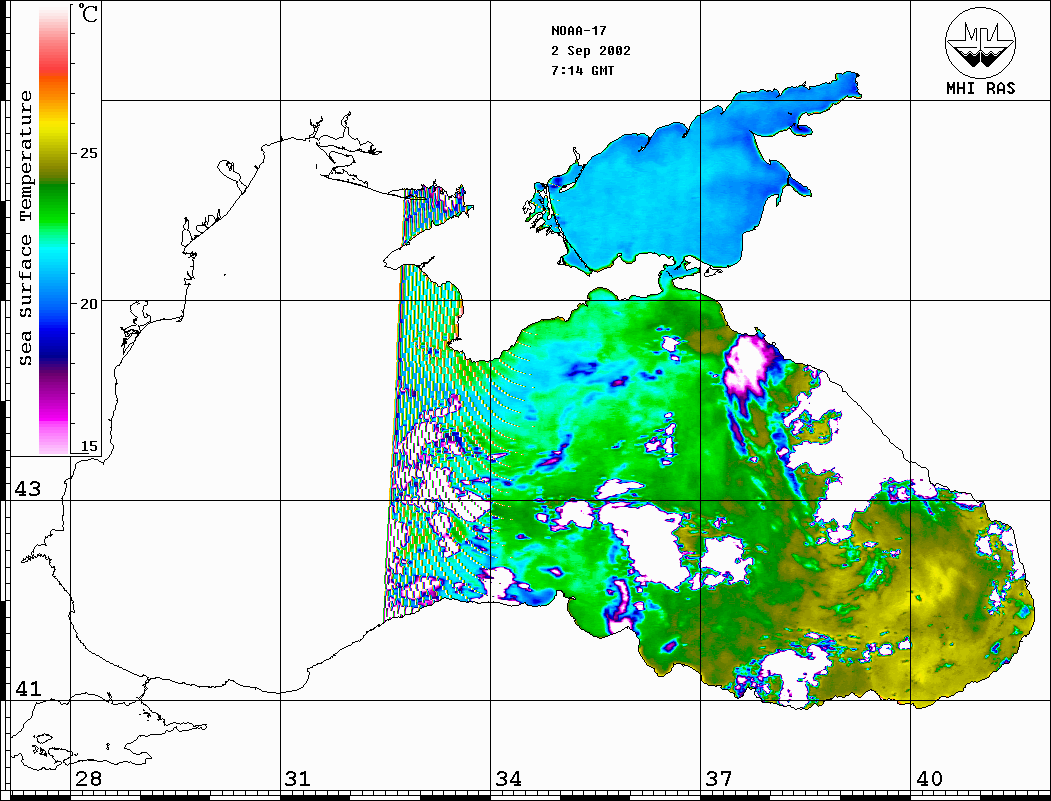
Task: Click the 'MHI RAS' label text
Action: (981, 88)
